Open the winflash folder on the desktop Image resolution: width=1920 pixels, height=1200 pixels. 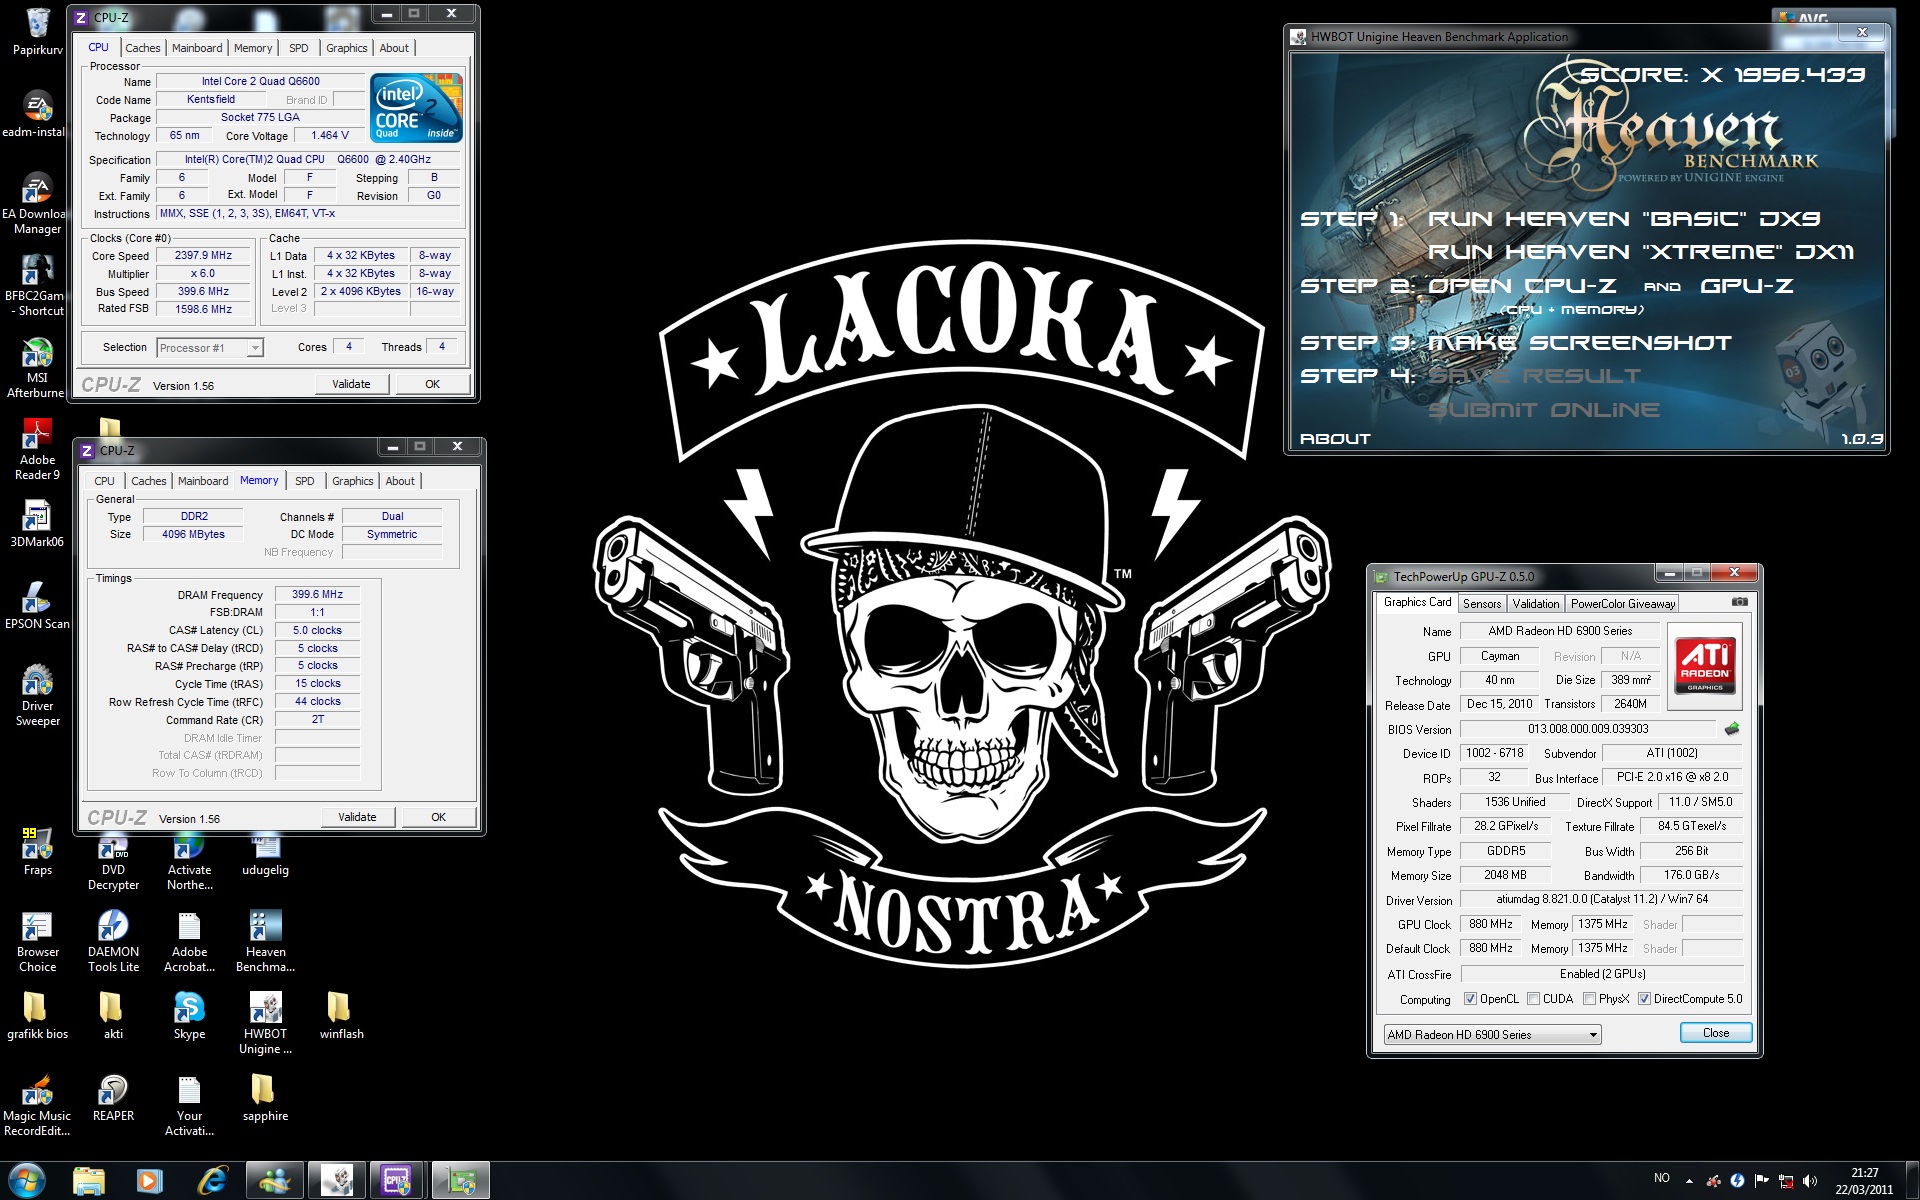coord(341,1016)
